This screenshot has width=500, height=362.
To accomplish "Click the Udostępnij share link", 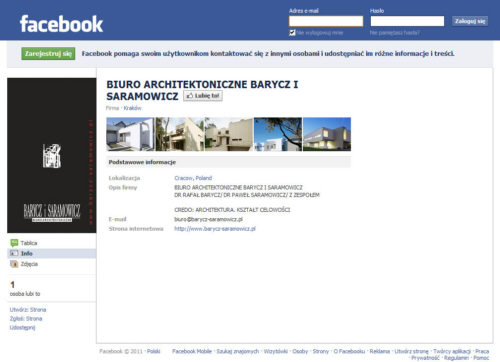I will pos(22,327).
